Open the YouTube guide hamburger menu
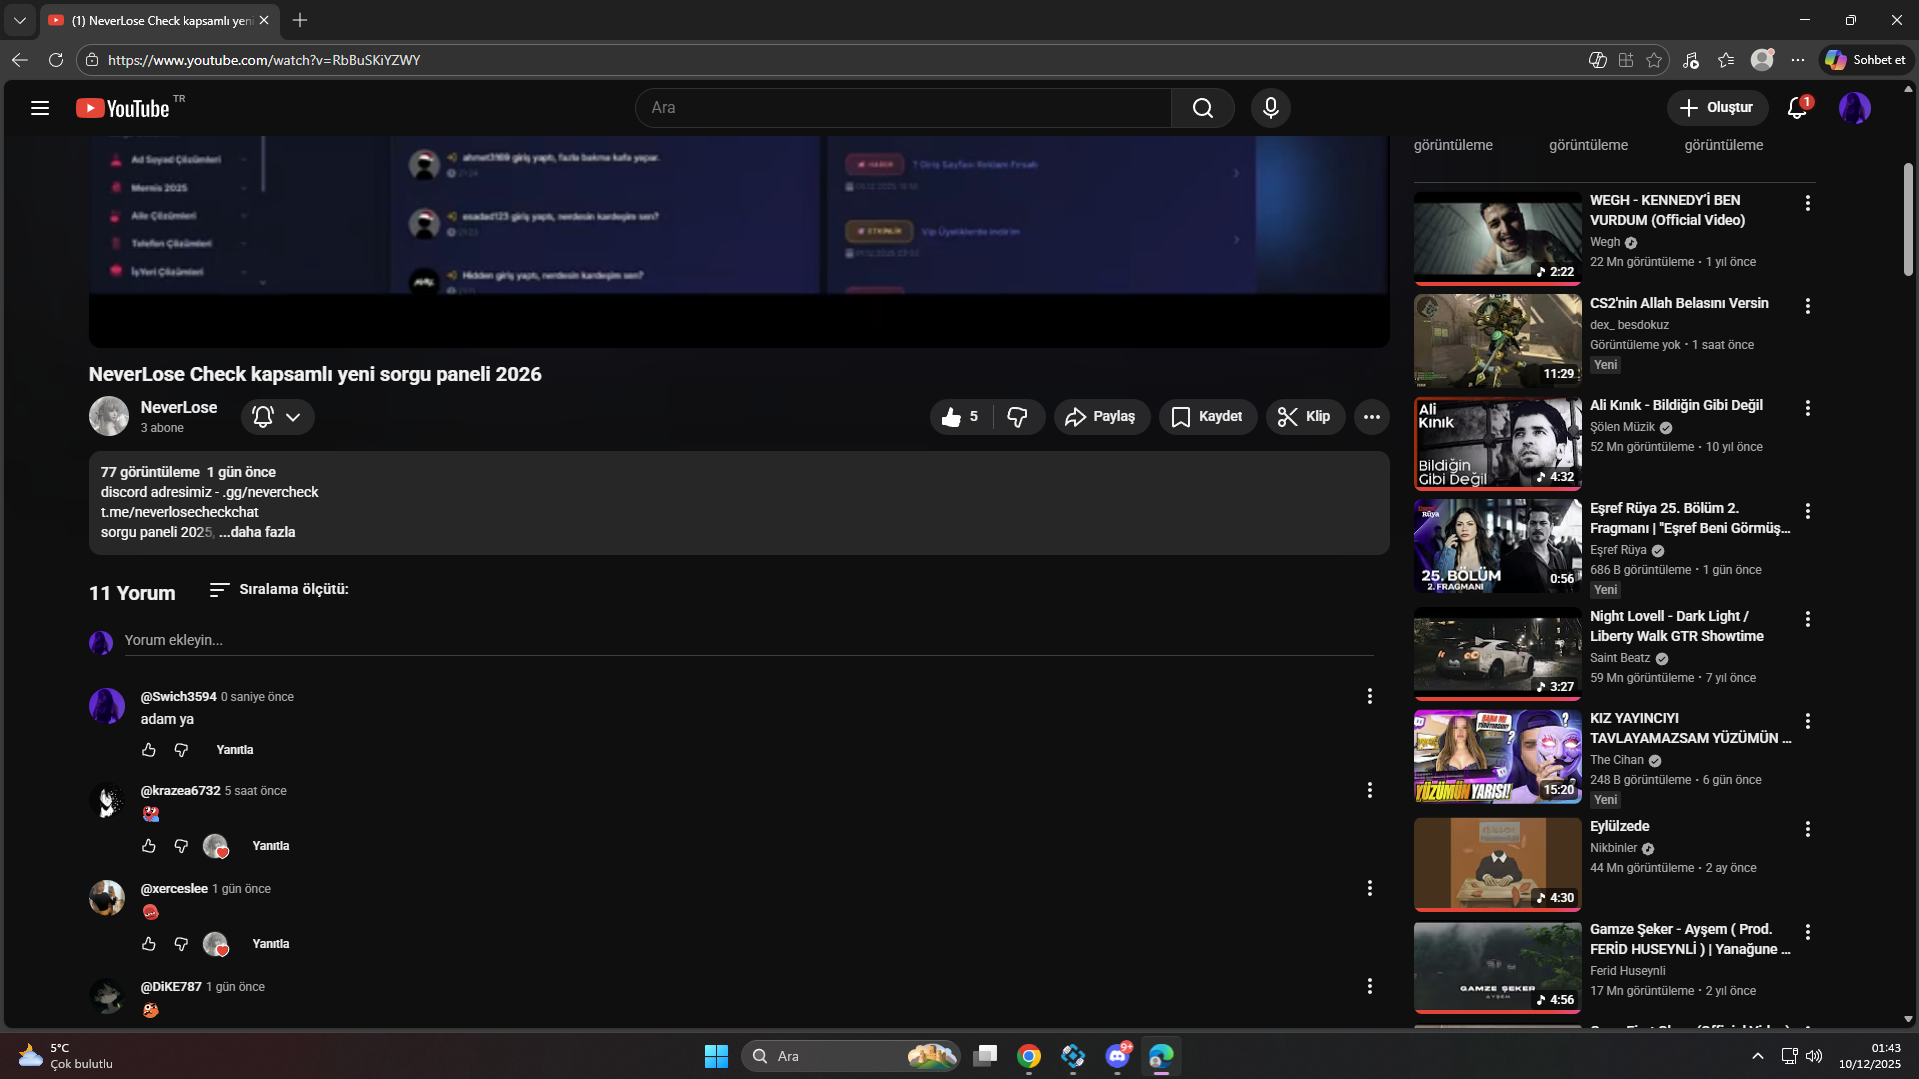Image resolution: width=1919 pixels, height=1079 pixels. (x=40, y=108)
